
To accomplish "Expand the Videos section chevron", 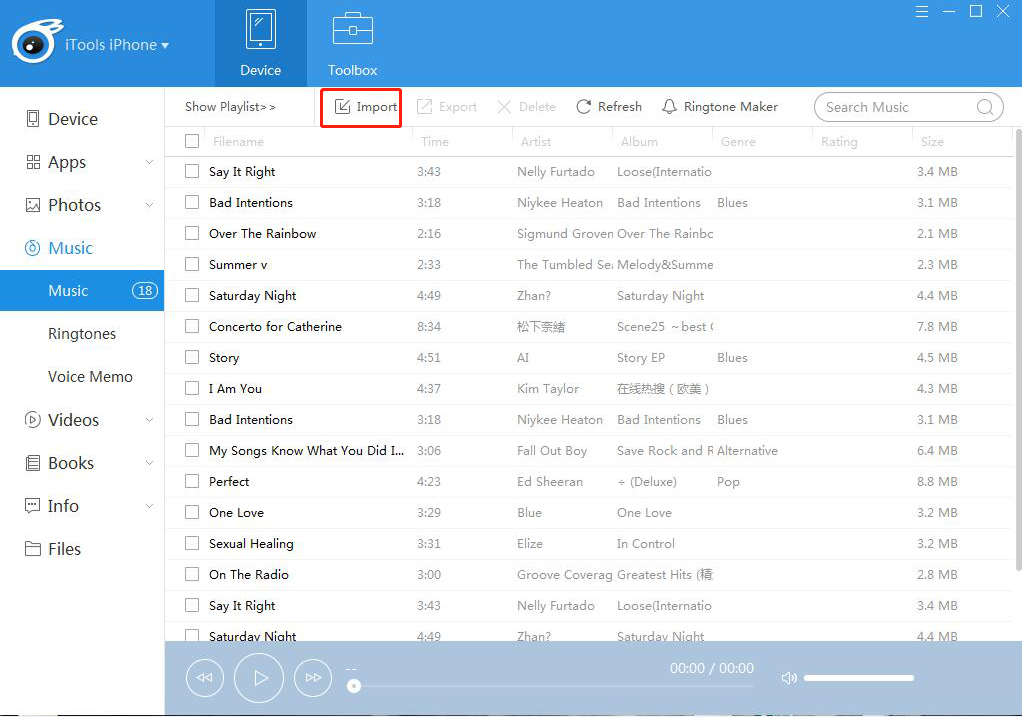I will [149, 420].
